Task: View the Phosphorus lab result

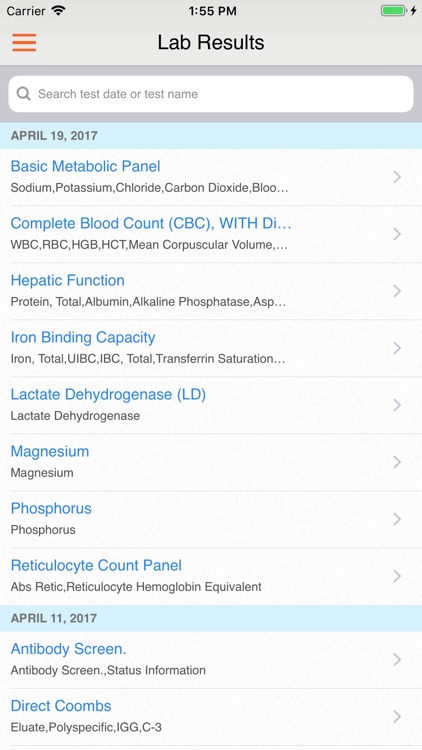Action: (211, 519)
